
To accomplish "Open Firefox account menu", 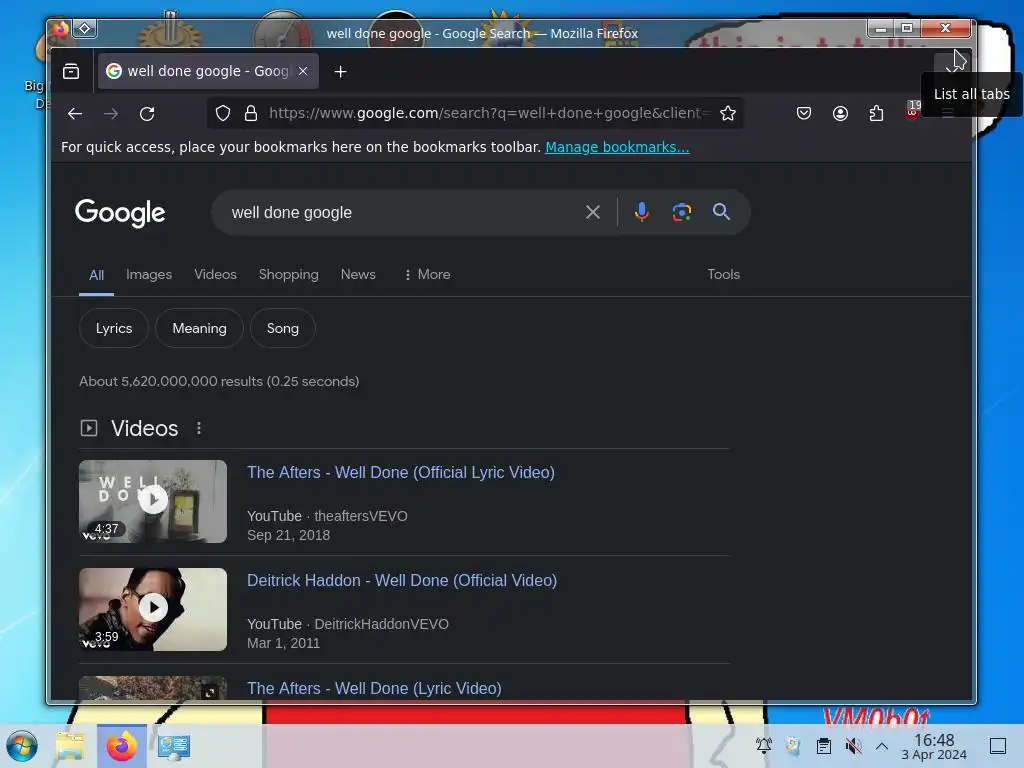I will 840,114.
